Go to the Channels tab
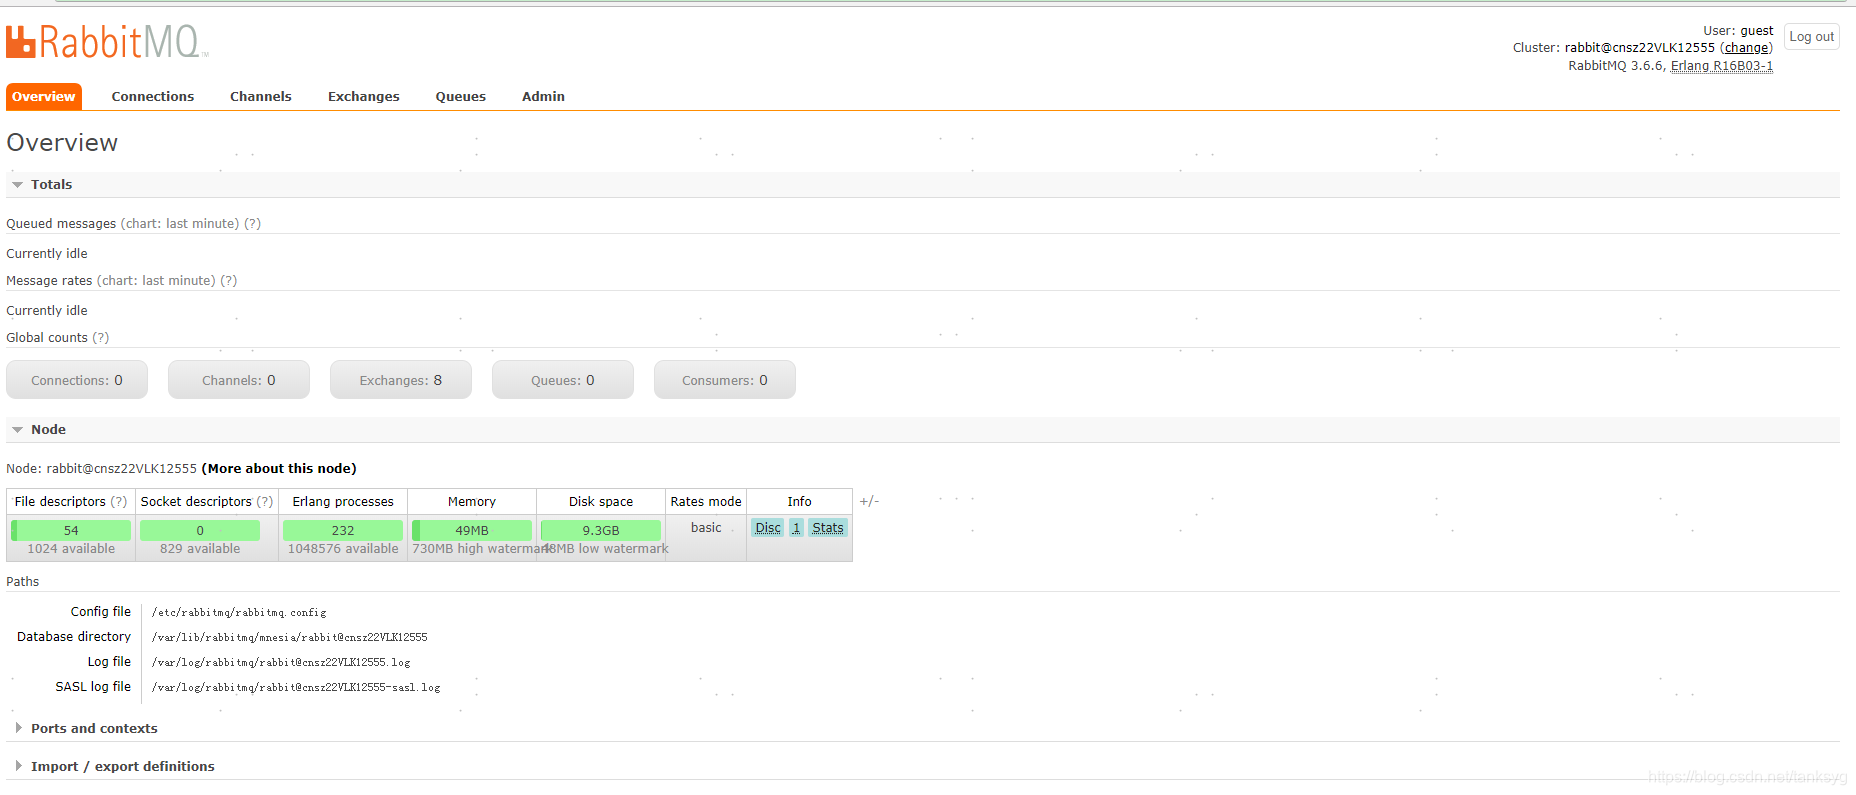 point(261,96)
